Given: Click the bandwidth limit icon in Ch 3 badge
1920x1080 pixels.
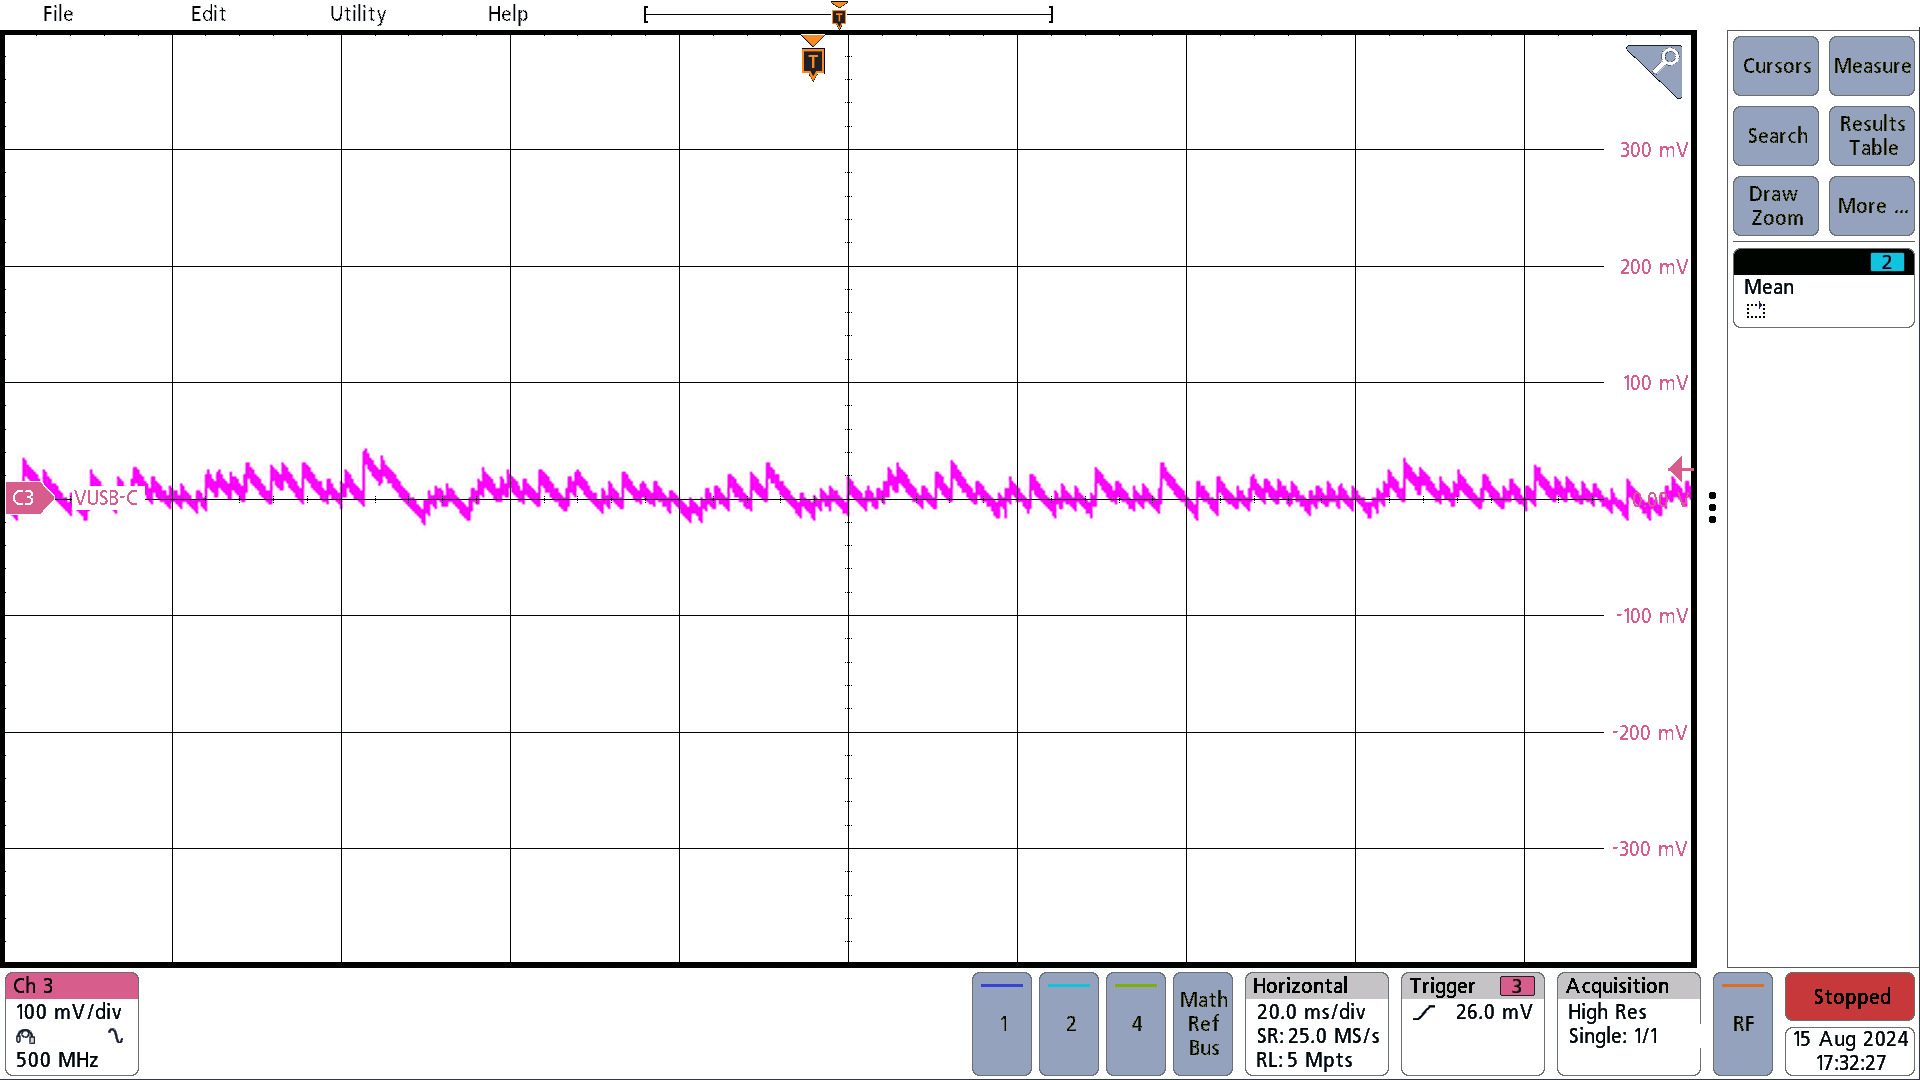Looking at the screenshot, I should pos(25,1037).
